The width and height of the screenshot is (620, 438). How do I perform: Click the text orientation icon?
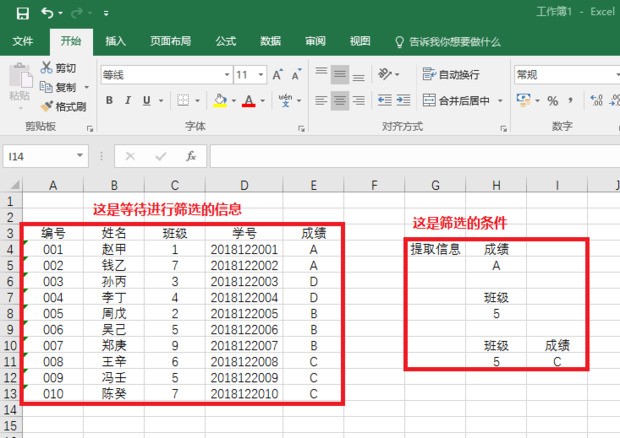[385, 74]
